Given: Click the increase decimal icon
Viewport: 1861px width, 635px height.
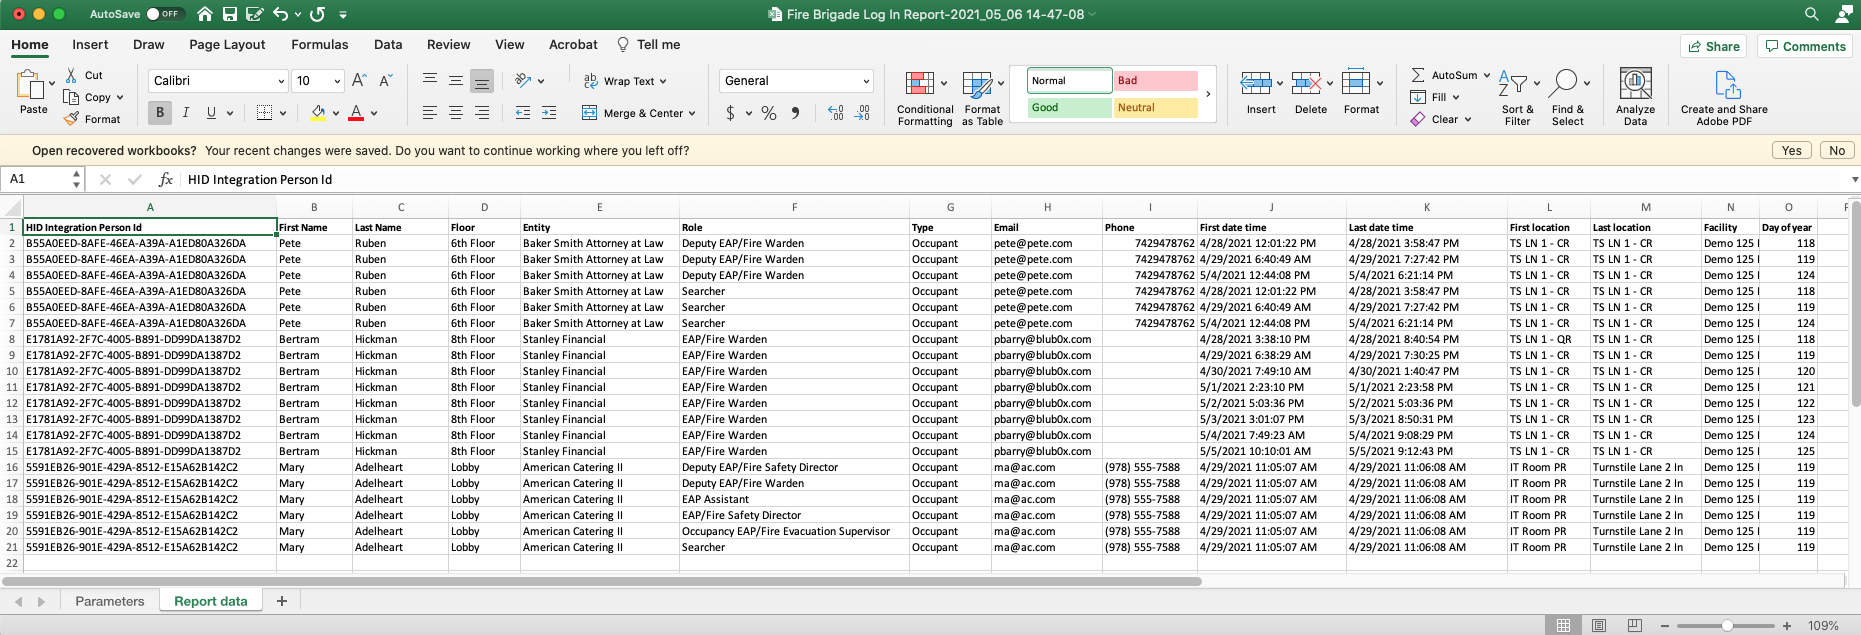Looking at the screenshot, I should (836, 113).
